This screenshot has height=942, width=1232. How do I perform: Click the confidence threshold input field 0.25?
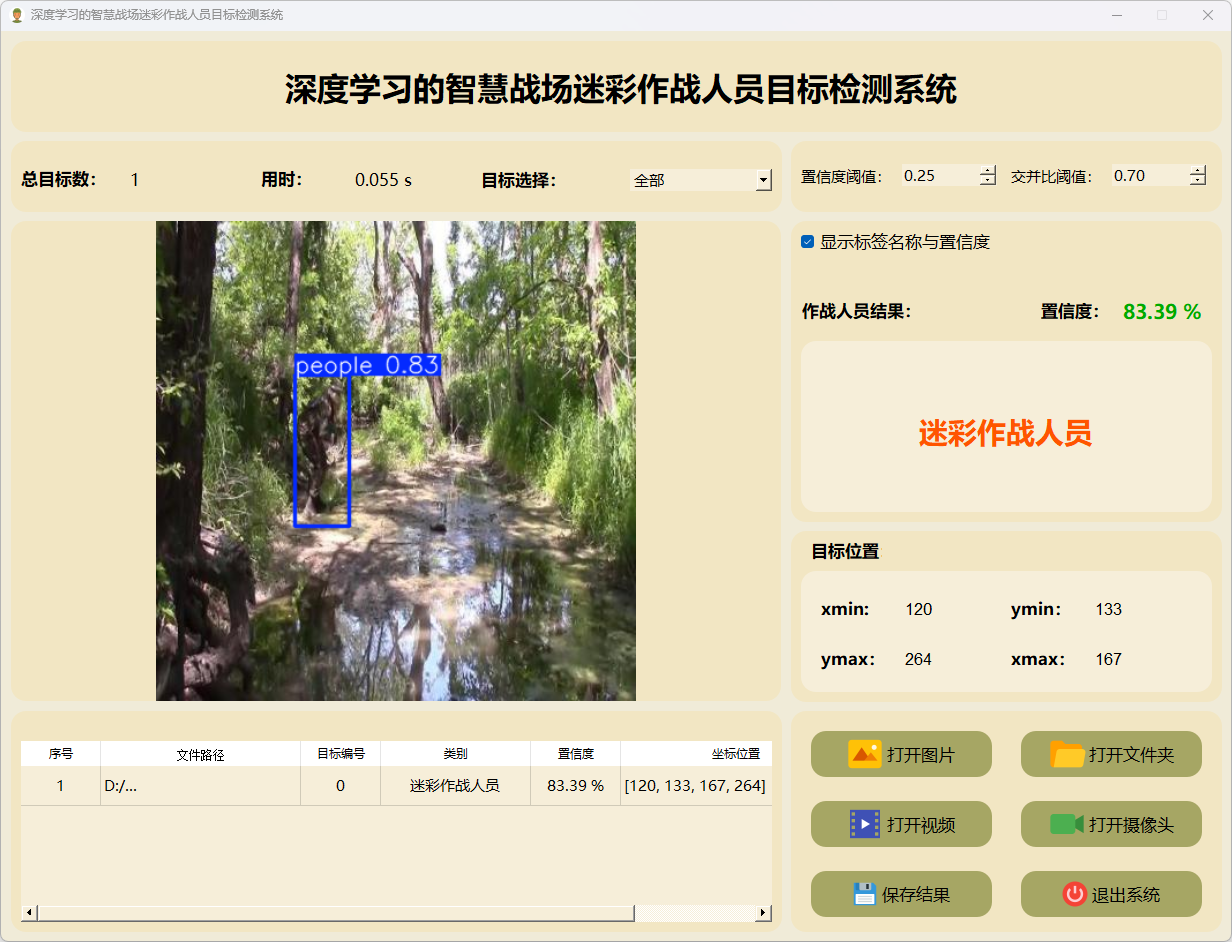pyautogui.click(x=938, y=176)
